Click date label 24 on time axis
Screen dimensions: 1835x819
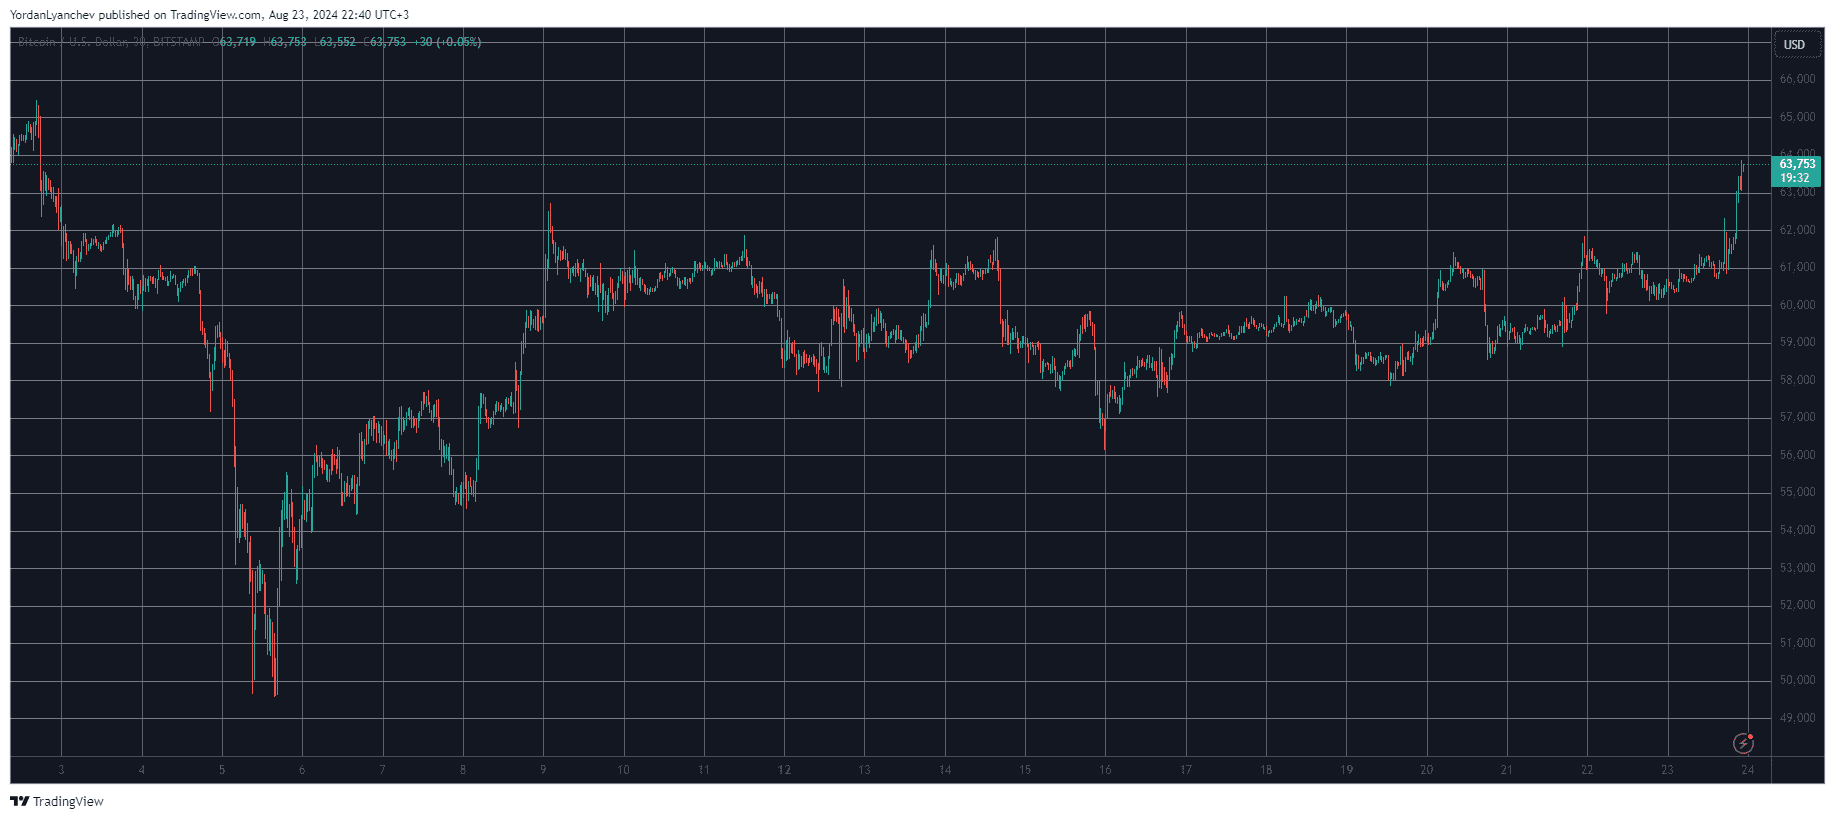[x=1747, y=770]
